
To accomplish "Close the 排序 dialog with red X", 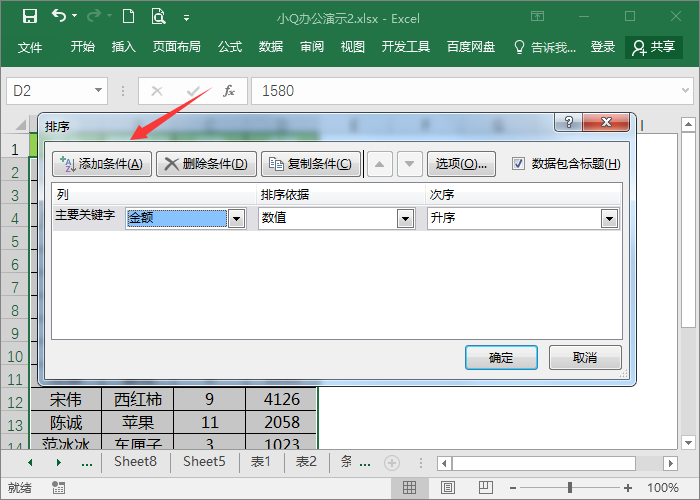I will tap(606, 122).
